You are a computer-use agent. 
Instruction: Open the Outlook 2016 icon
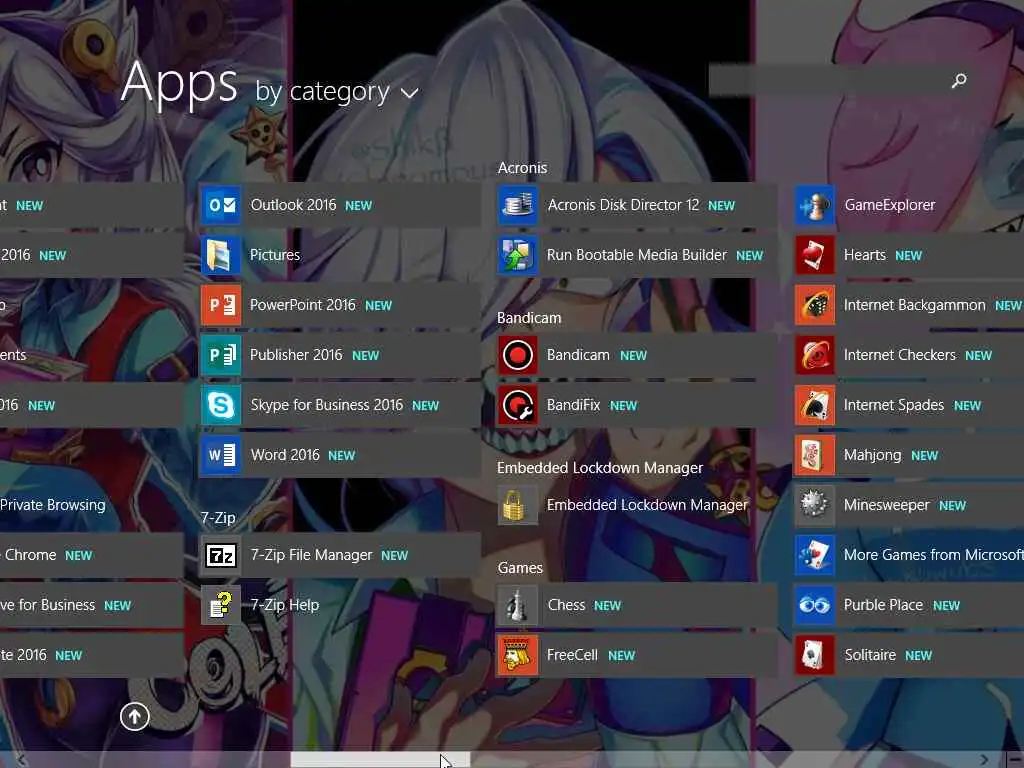(x=221, y=205)
